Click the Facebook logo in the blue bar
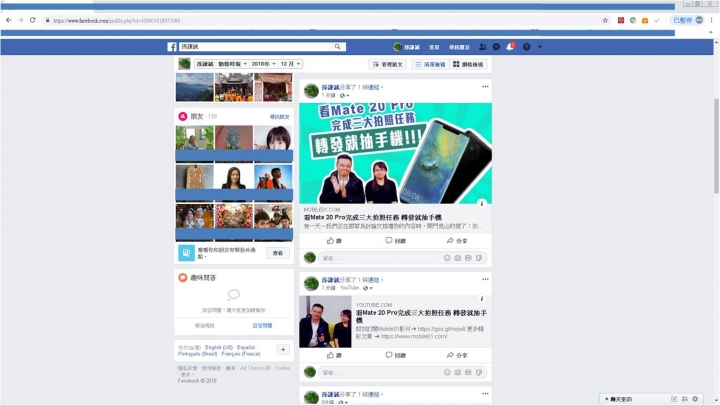The width and height of the screenshot is (720, 405). click(172, 47)
